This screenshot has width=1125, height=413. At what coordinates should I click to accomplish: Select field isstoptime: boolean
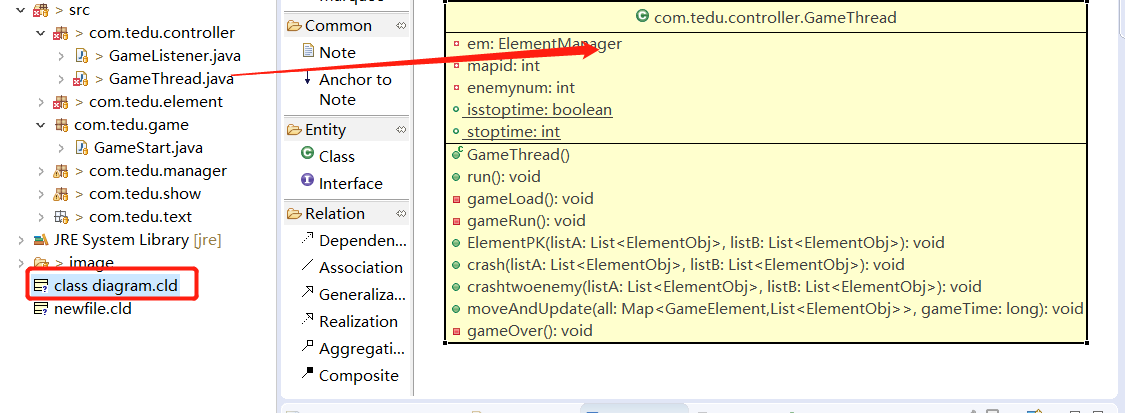[539, 110]
